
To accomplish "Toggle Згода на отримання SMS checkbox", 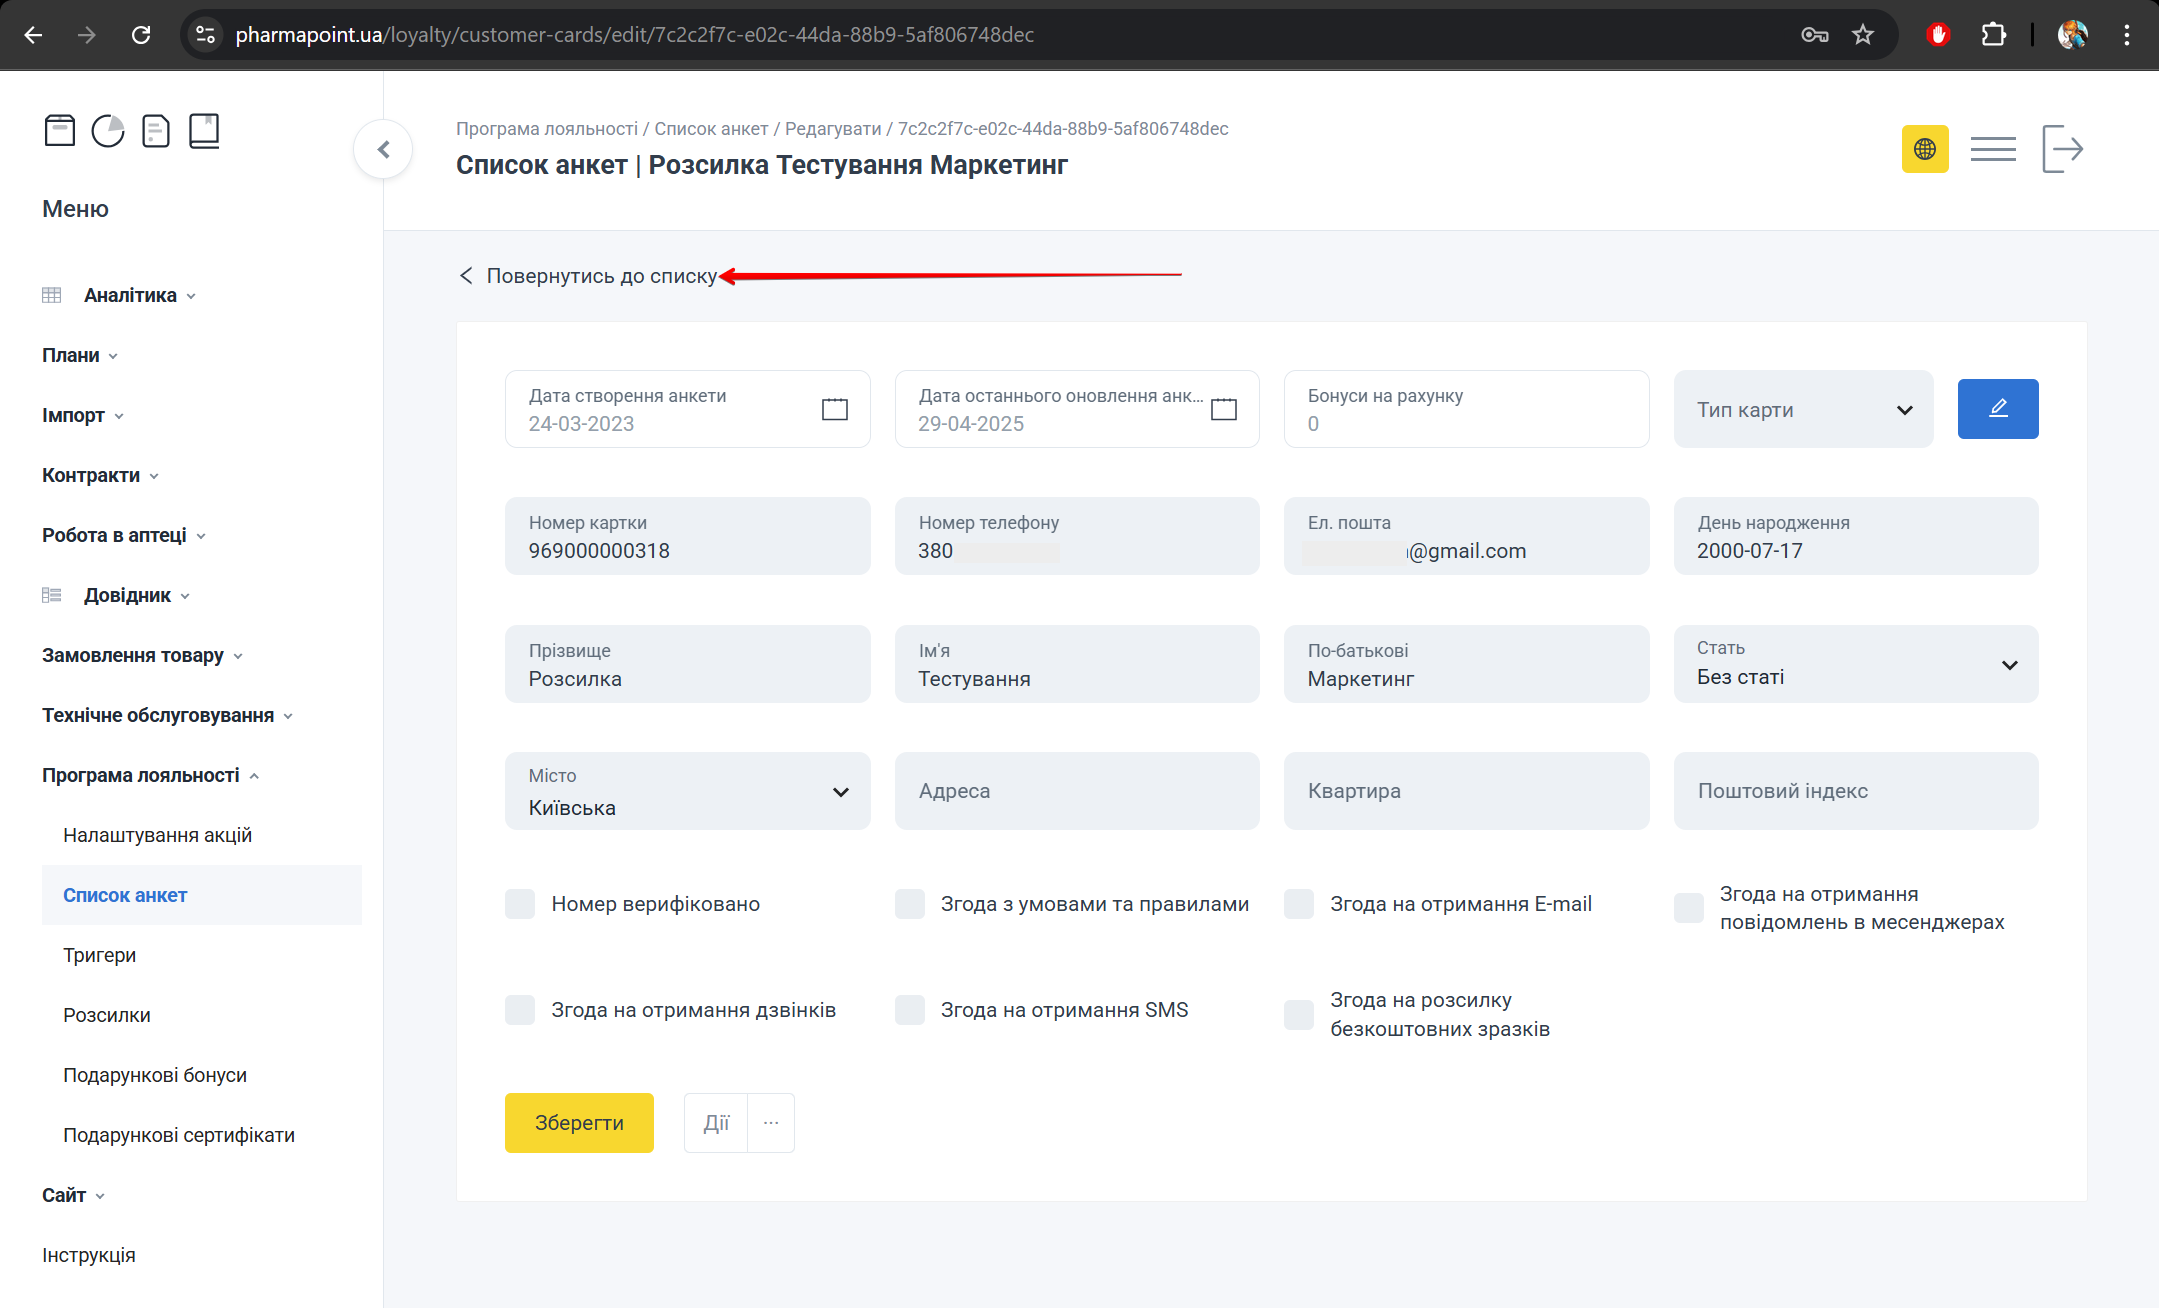I will [x=909, y=1010].
